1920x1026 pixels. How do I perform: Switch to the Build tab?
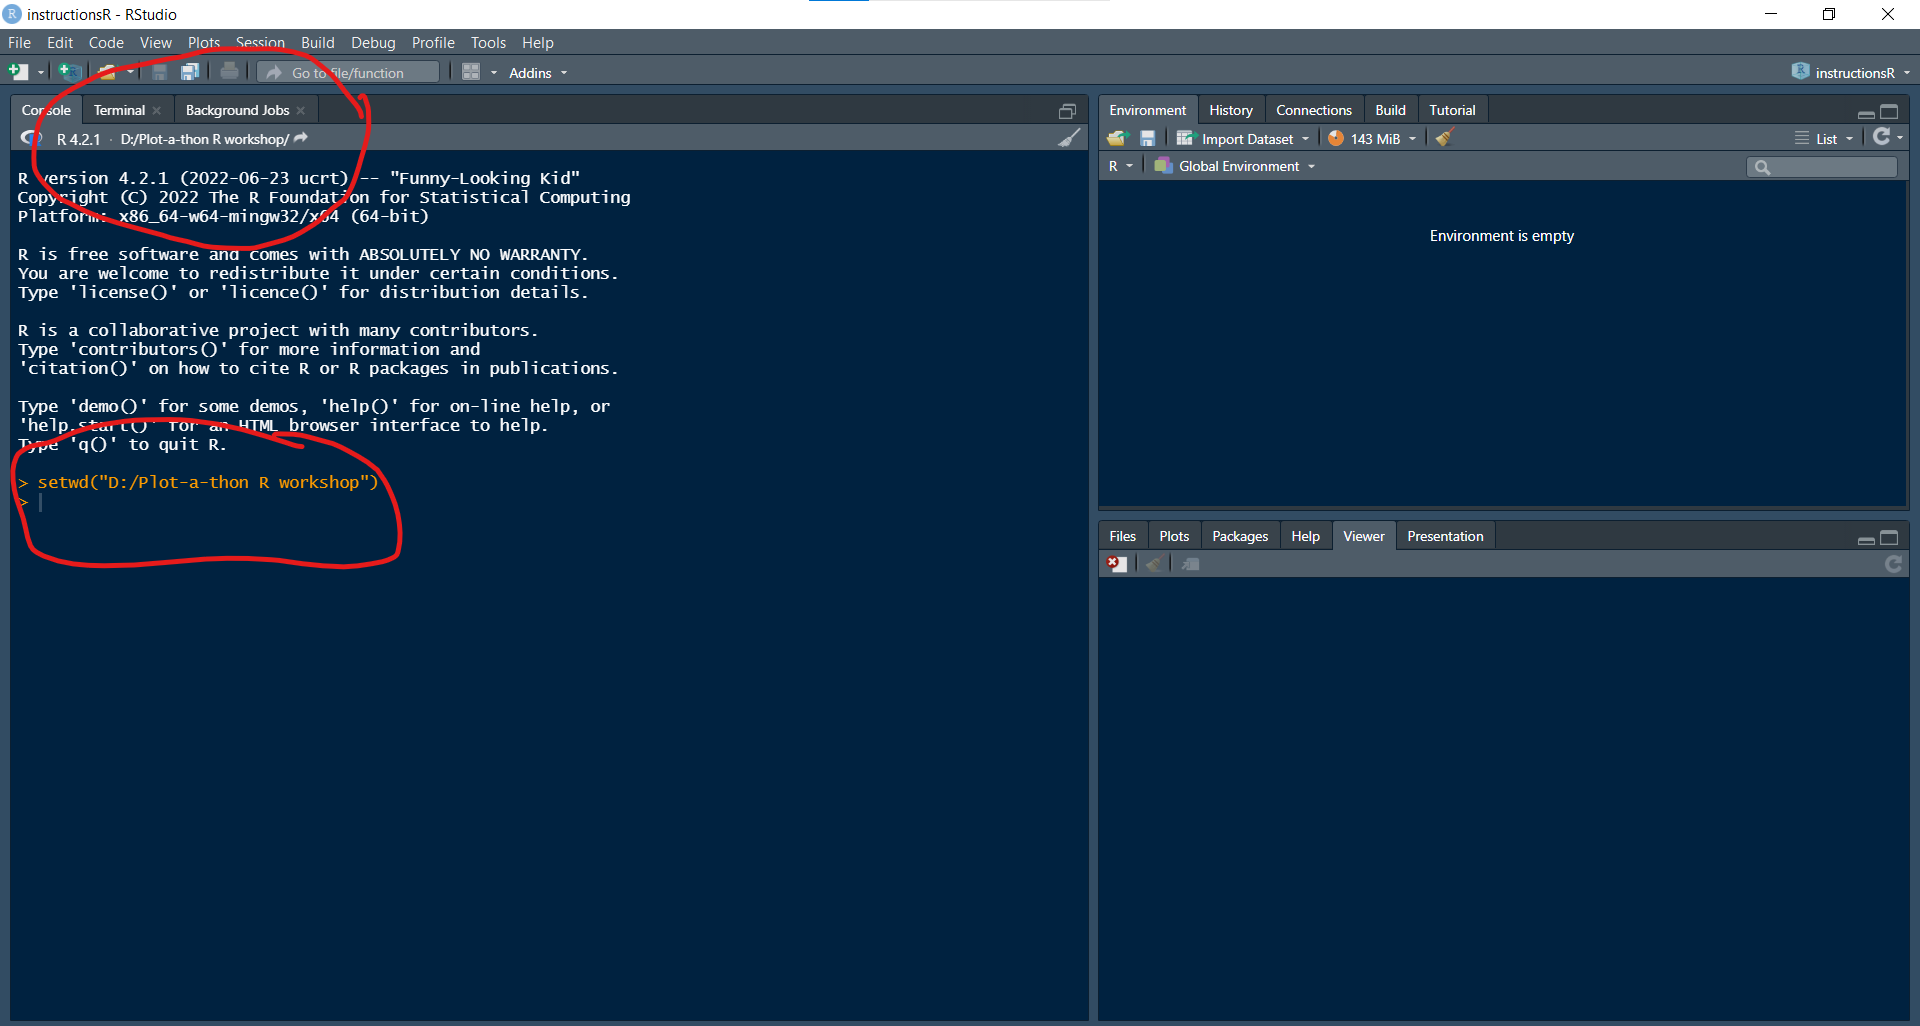[1390, 110]
